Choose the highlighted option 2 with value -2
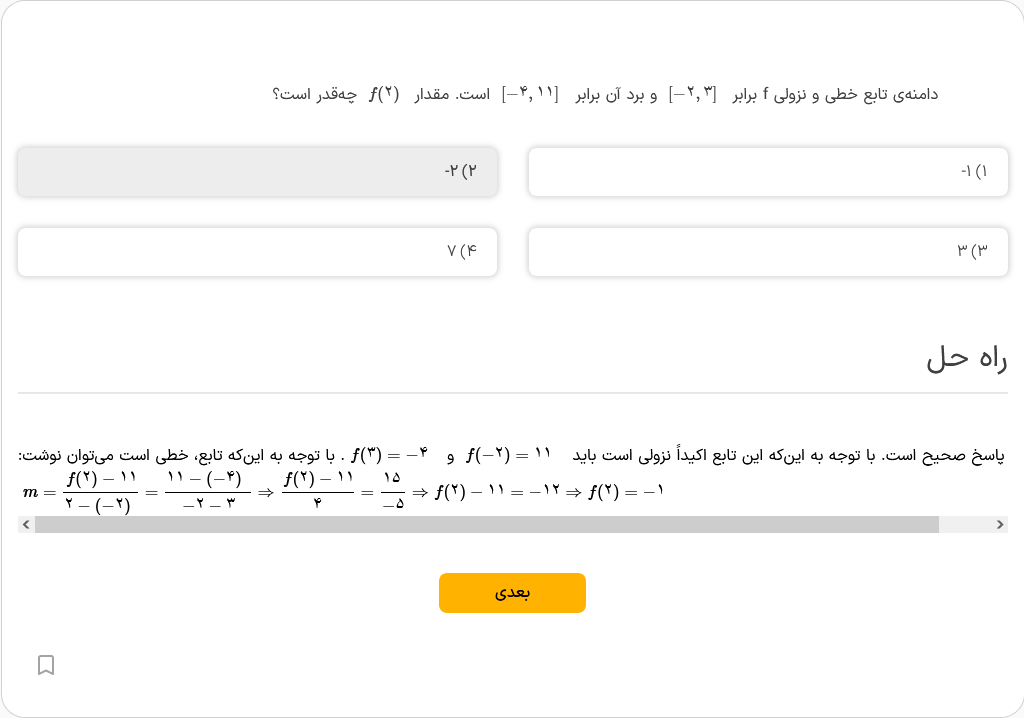The height and width of the screenshot is (718, 1024). click(257, 172)
